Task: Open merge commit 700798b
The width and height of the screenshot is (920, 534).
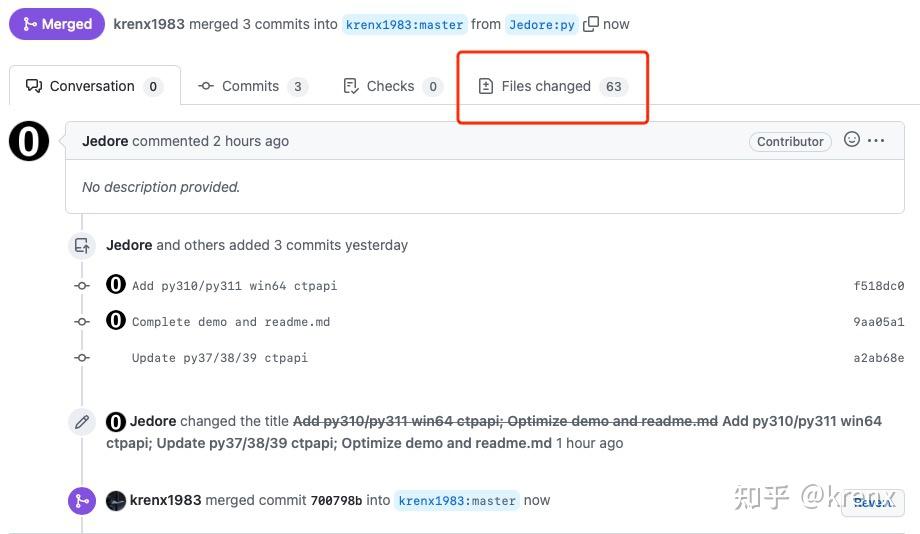Action: 336,501
